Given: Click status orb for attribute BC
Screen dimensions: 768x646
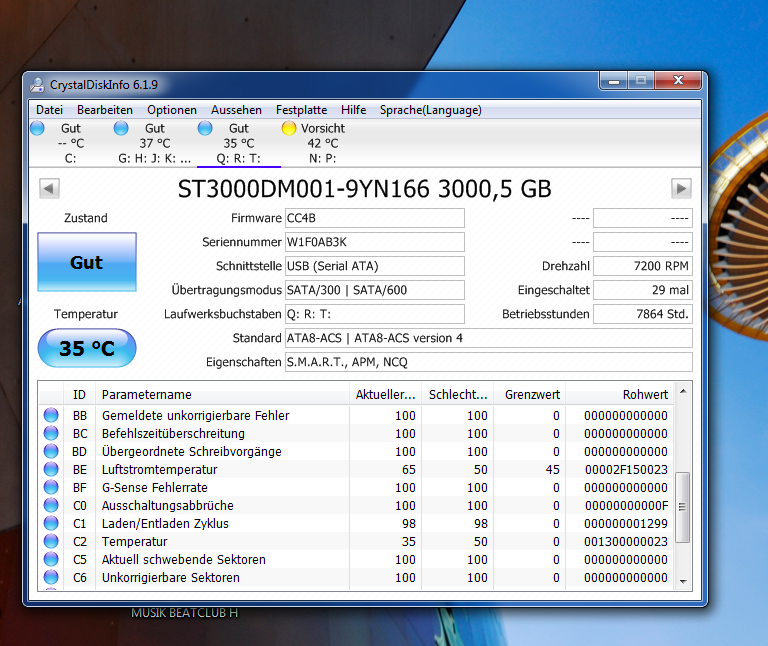Looking at the screenshot, I should [51, 433].
